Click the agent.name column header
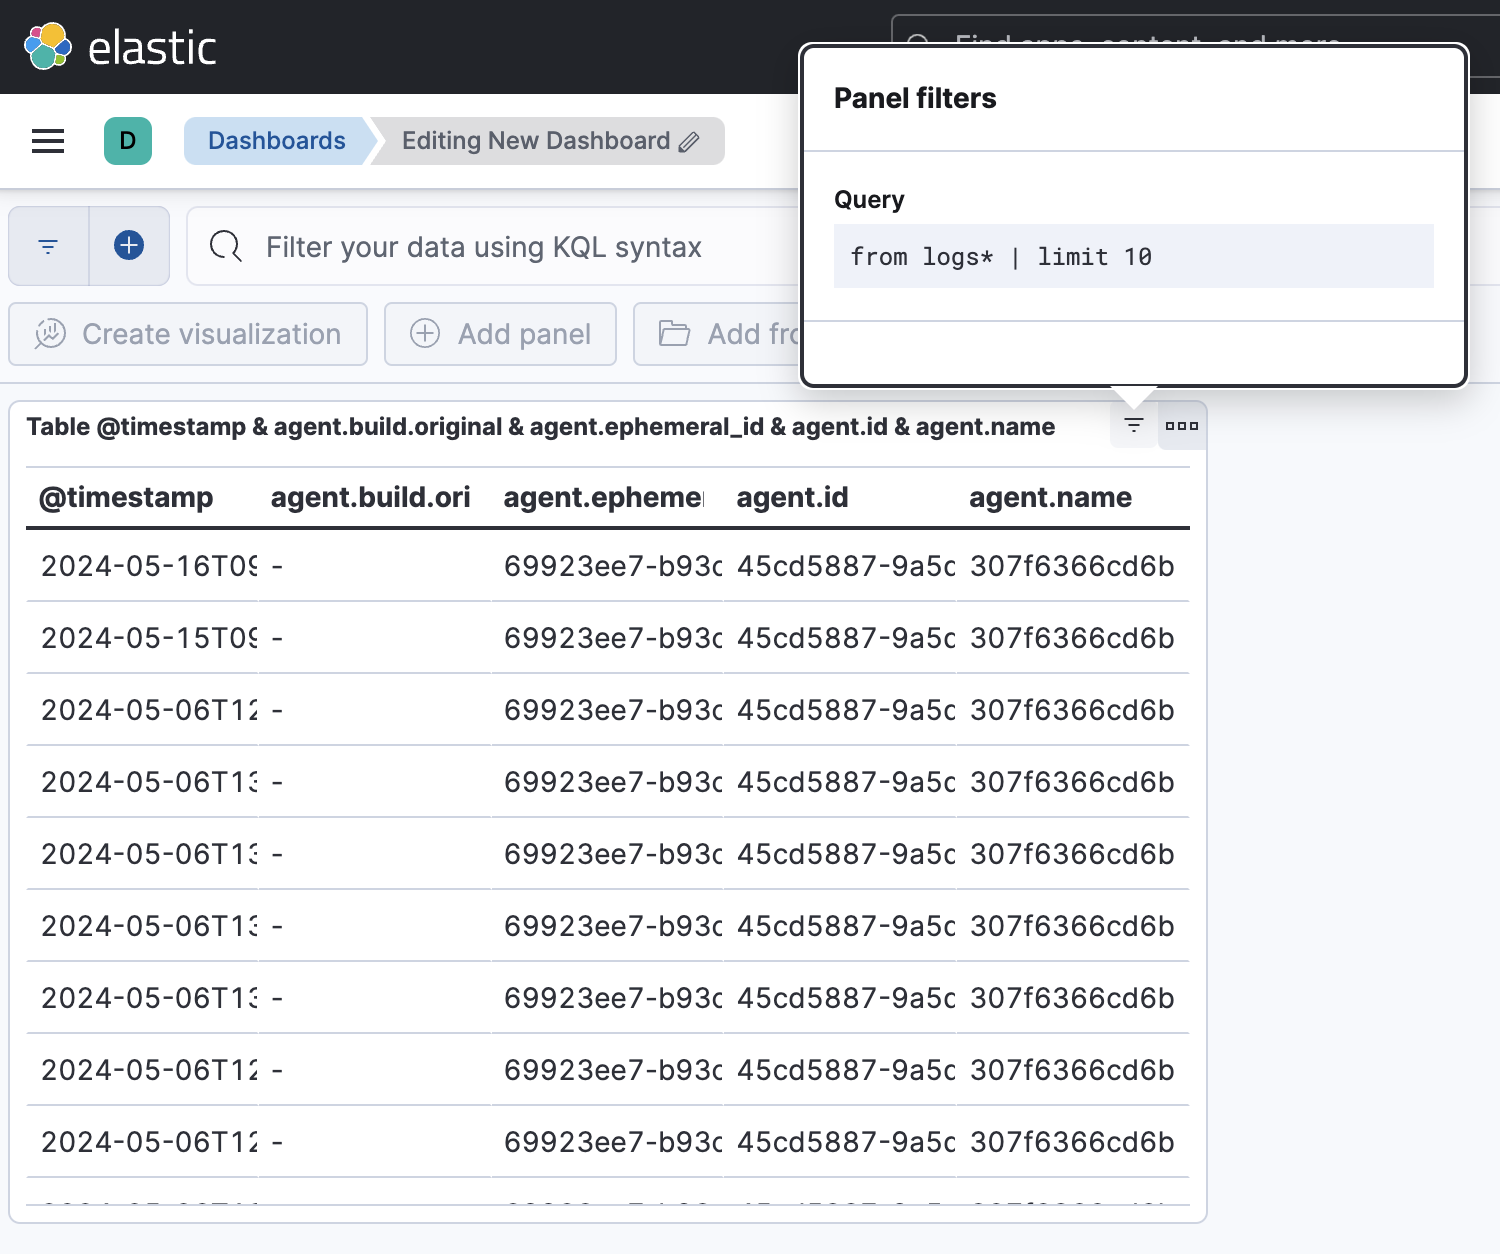This screenshot has height=1254, width=1500. (1050, 497)
